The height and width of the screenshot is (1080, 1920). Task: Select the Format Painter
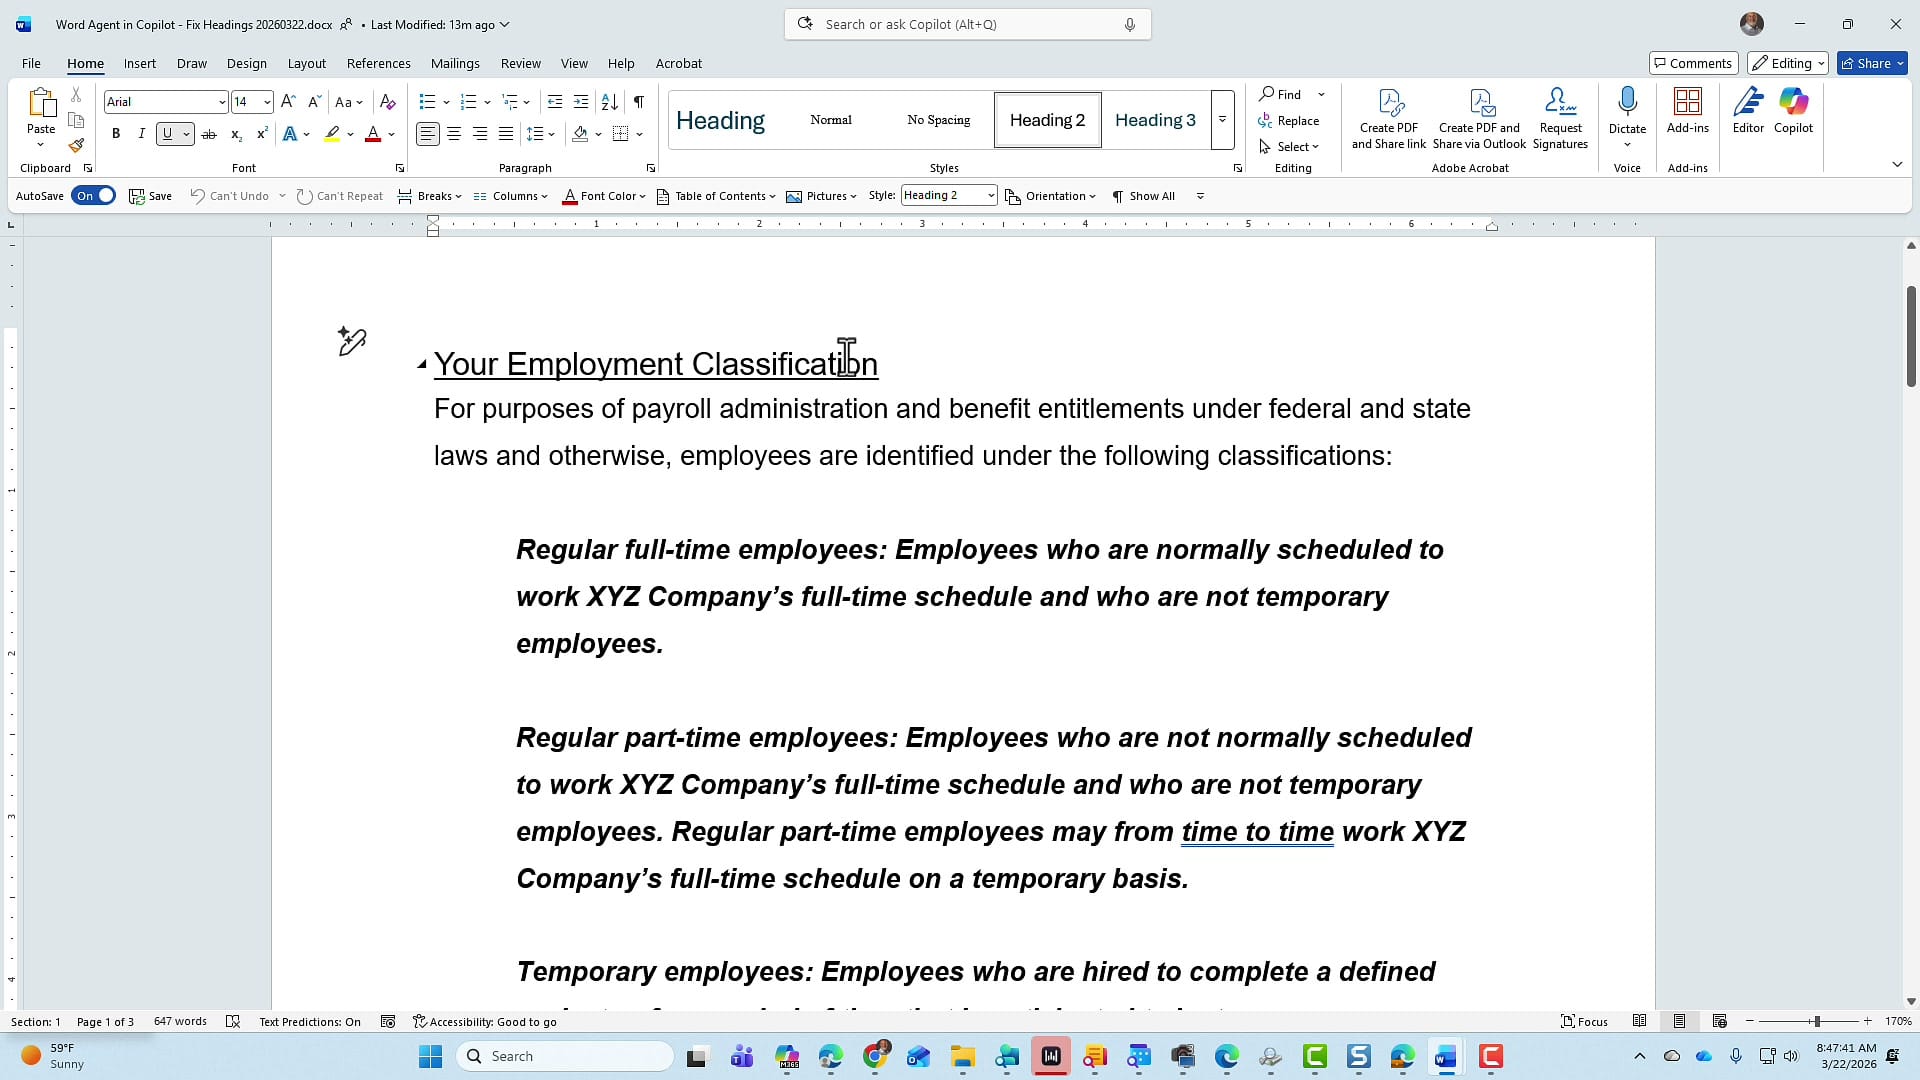pyautogui.click(x=76, y=144)
